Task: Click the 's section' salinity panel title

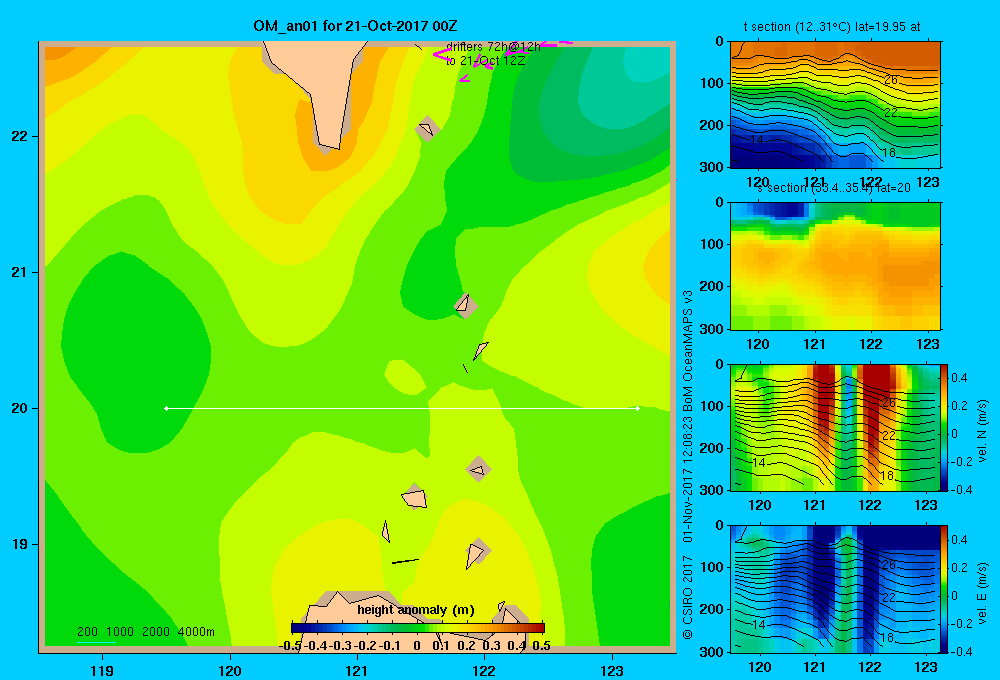Action: (833, 188)
